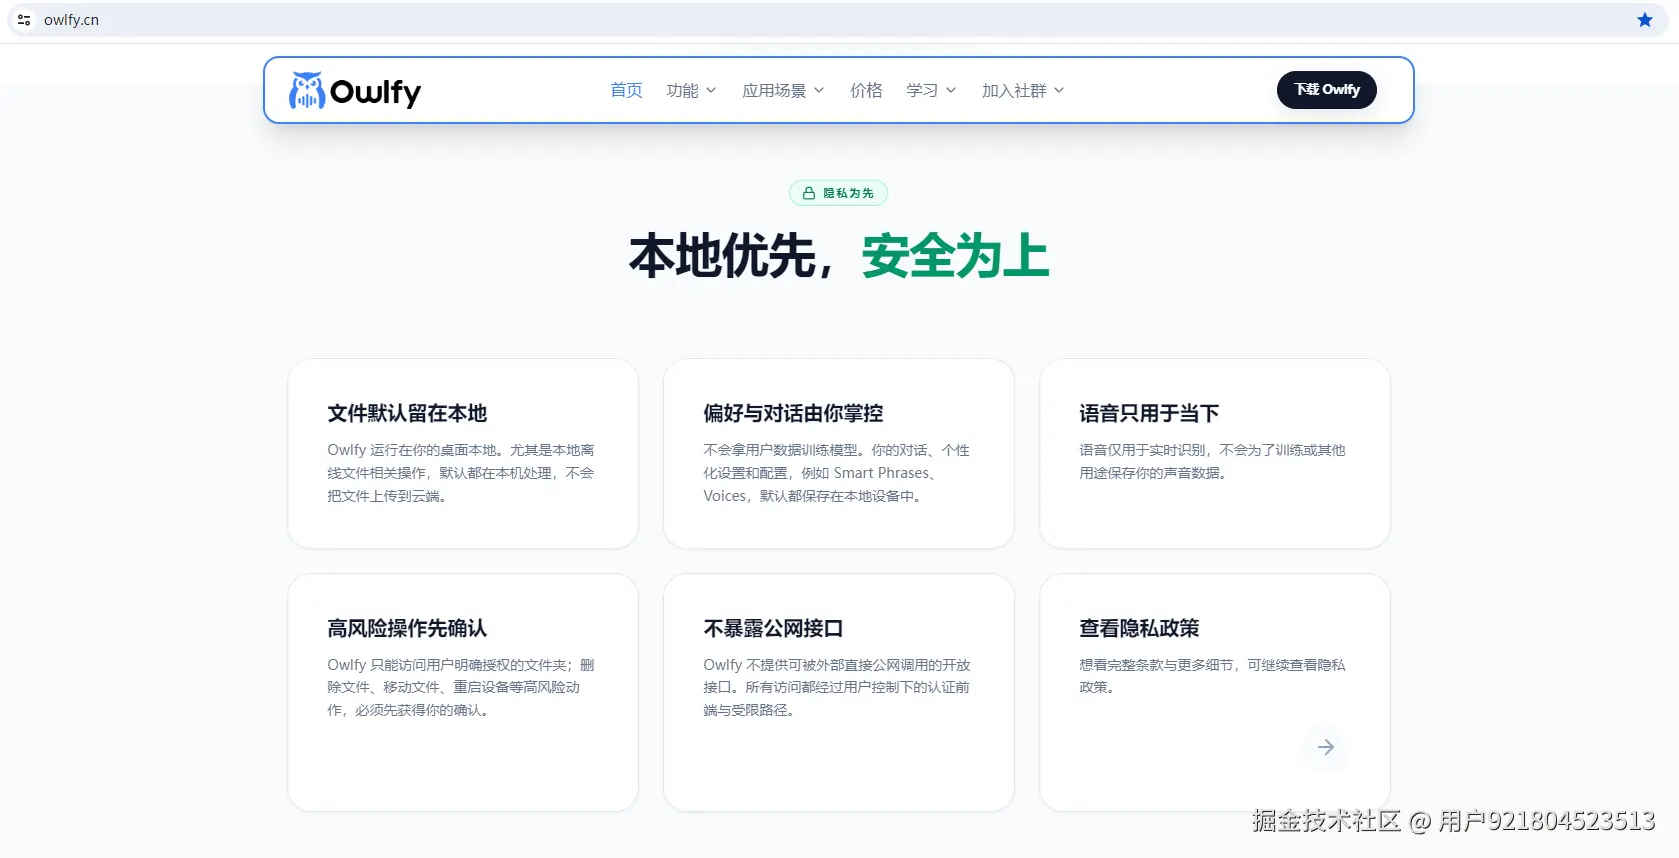The image size is (1679, 858).
Task: Open the 查看隐私政策 card title
Action: (x=1139, y=628)
